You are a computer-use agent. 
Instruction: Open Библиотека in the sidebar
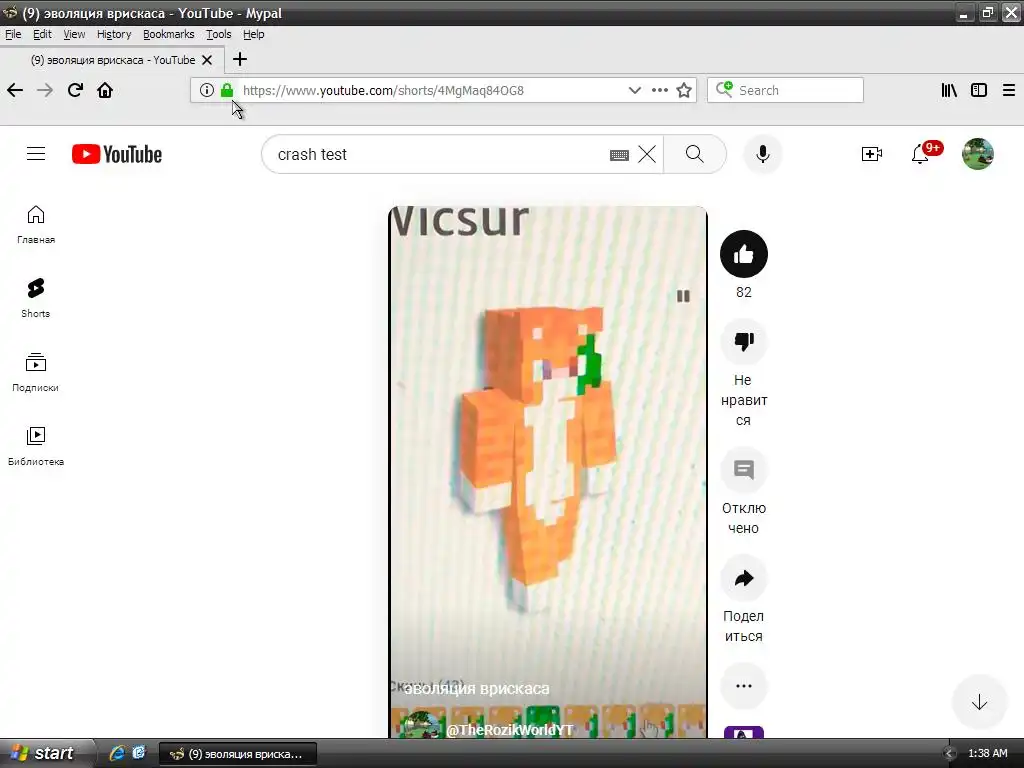(36, 445)
